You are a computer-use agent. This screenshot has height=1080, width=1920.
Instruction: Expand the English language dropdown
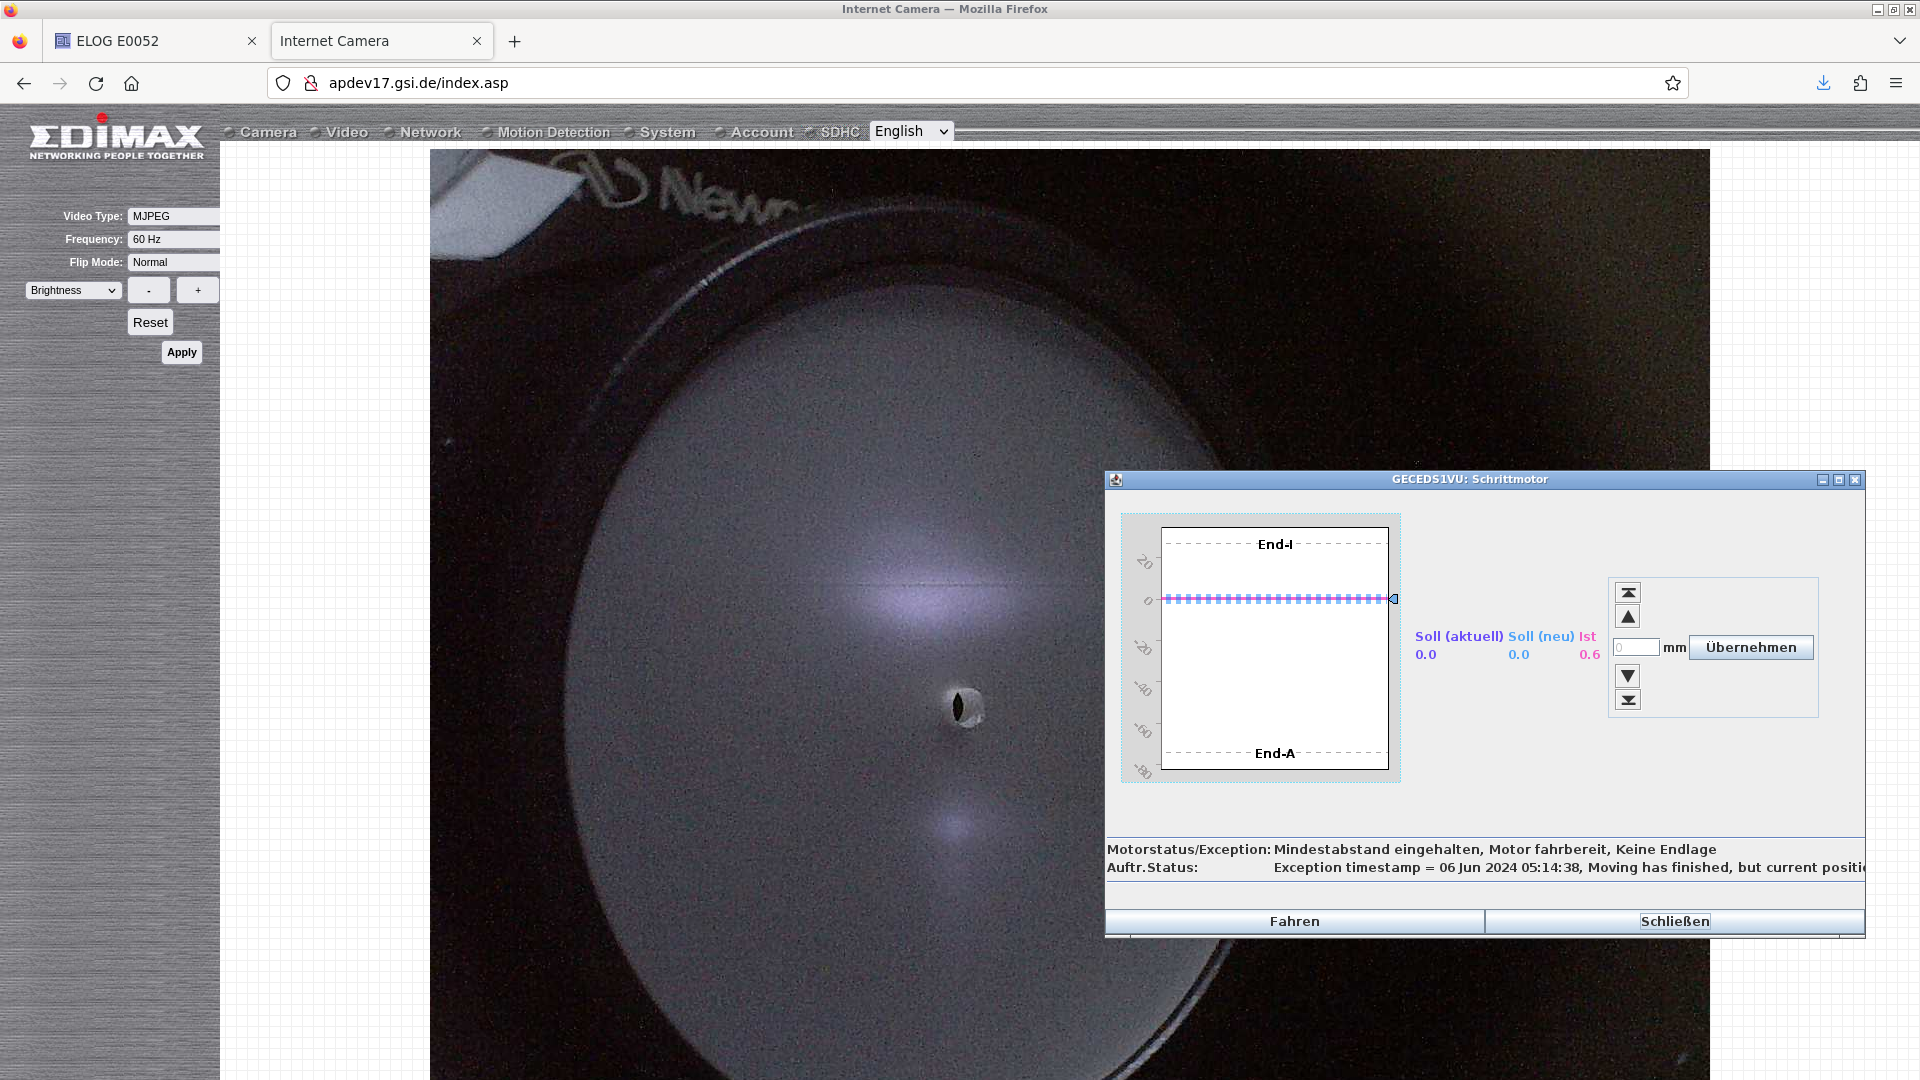911,131
